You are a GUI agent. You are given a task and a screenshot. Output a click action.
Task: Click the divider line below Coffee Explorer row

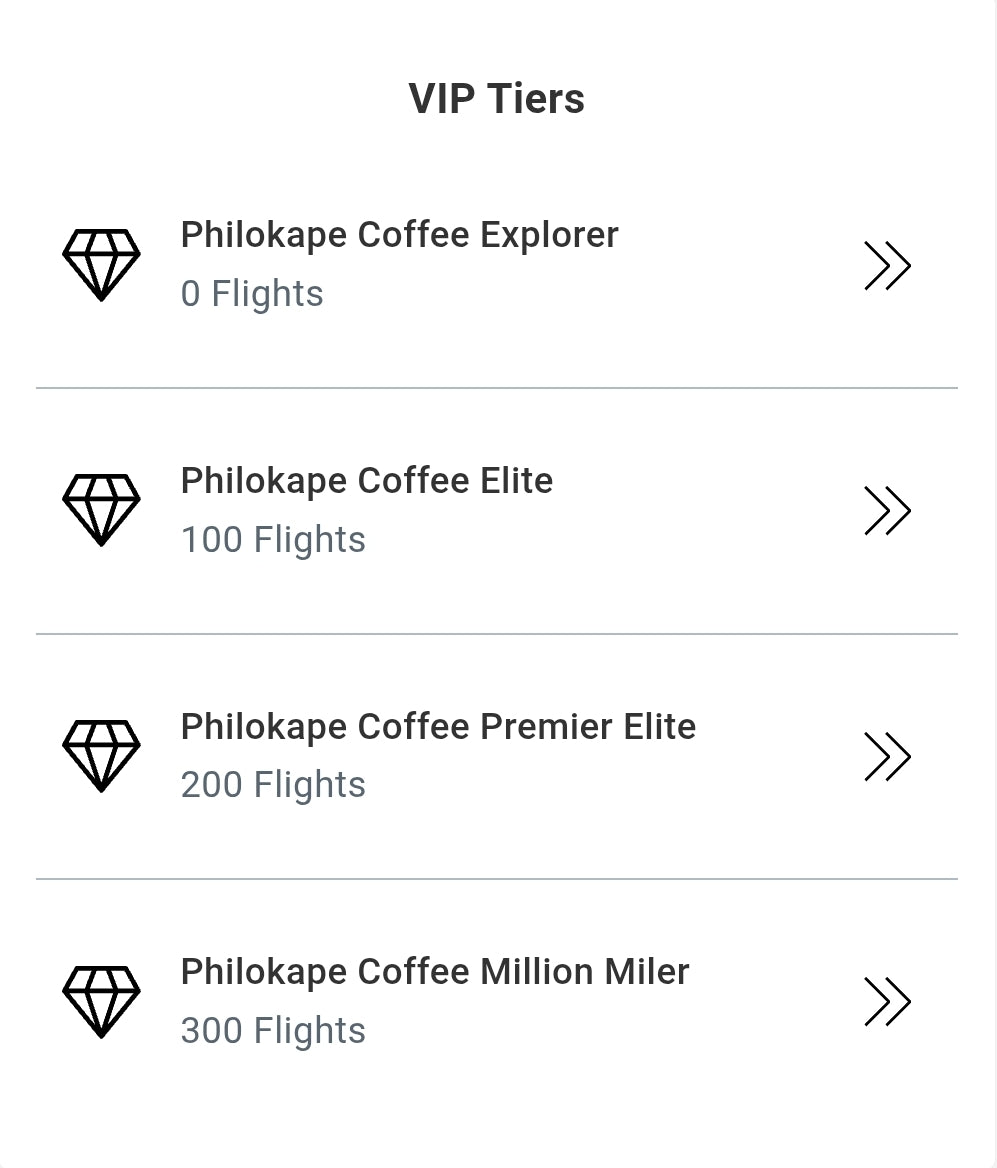coord(497,387)
